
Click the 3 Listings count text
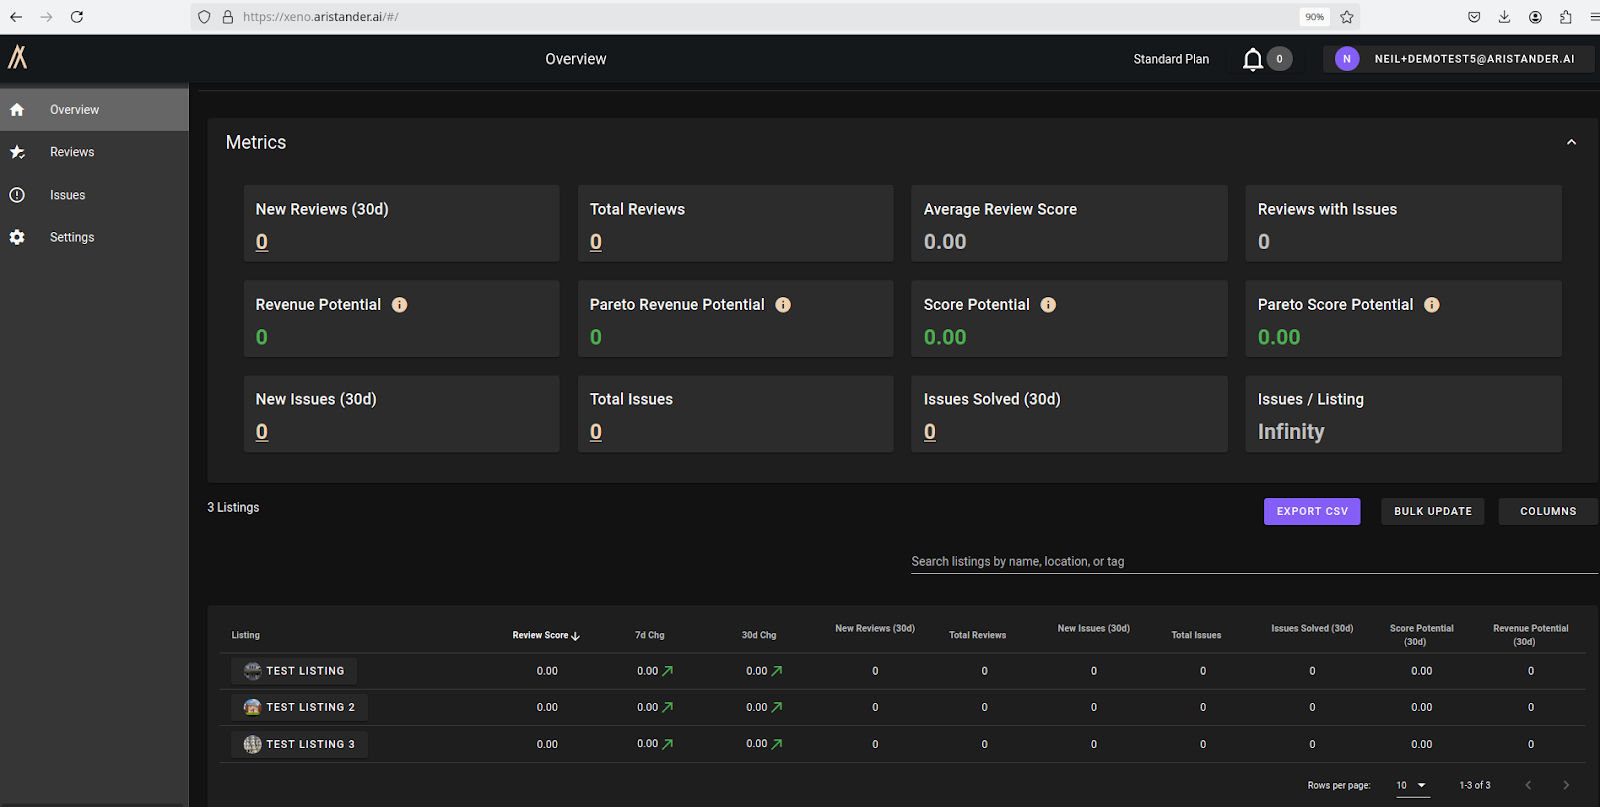pos(233,508)
